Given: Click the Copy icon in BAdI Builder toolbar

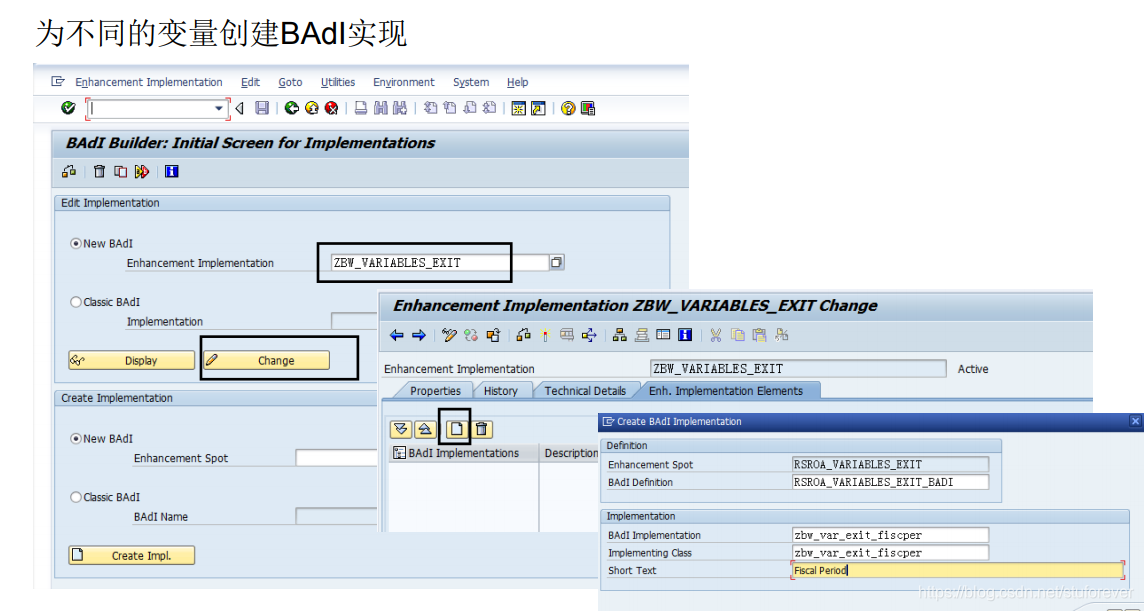Looking at the screenshot, I should 120,172.
